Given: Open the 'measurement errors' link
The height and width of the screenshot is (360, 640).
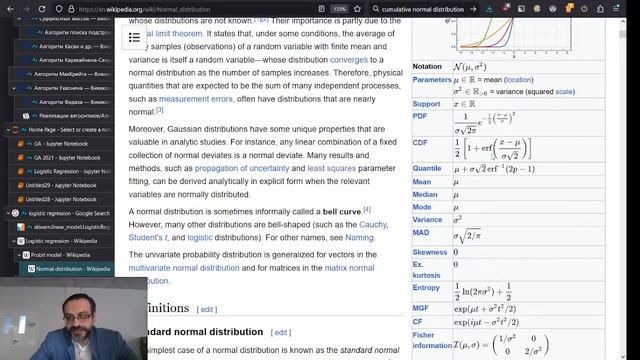Looking at the screenshot, I should [x=196, y=99].
